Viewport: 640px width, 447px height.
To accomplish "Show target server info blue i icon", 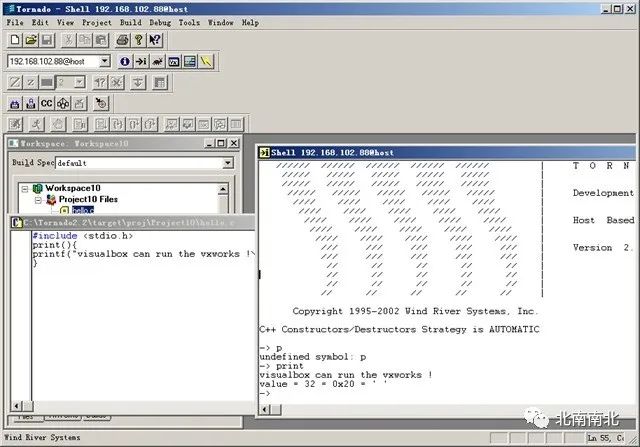I will (x=125, y=62).
